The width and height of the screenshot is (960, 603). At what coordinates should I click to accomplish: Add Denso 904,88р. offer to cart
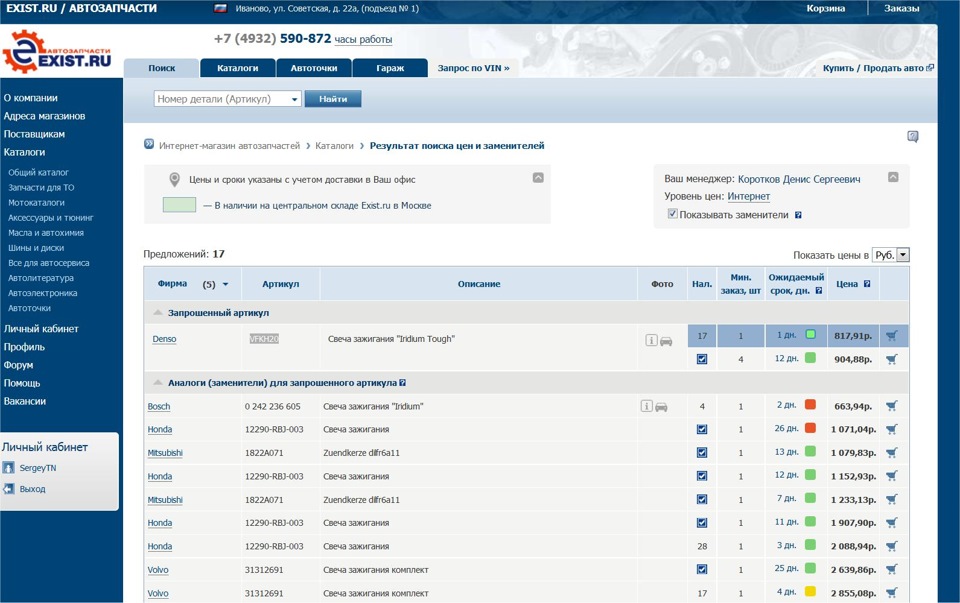[x=891, y=359]
